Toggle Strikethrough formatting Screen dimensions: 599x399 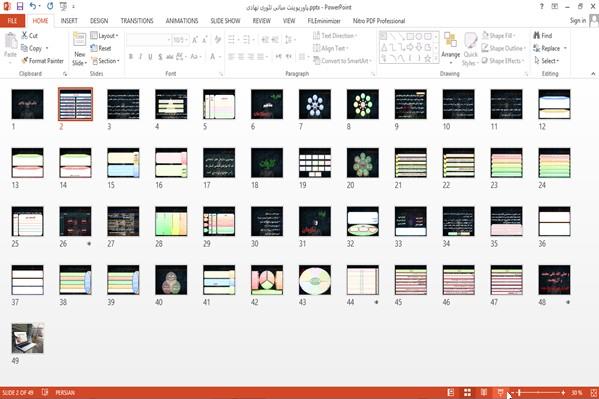tap(170, 57)
